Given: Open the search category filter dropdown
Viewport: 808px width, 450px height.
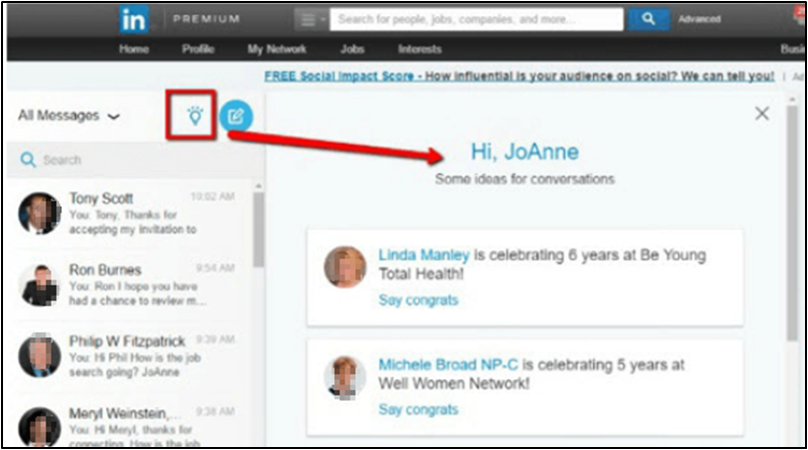Looking at the screenshot, I should [311, 19].
